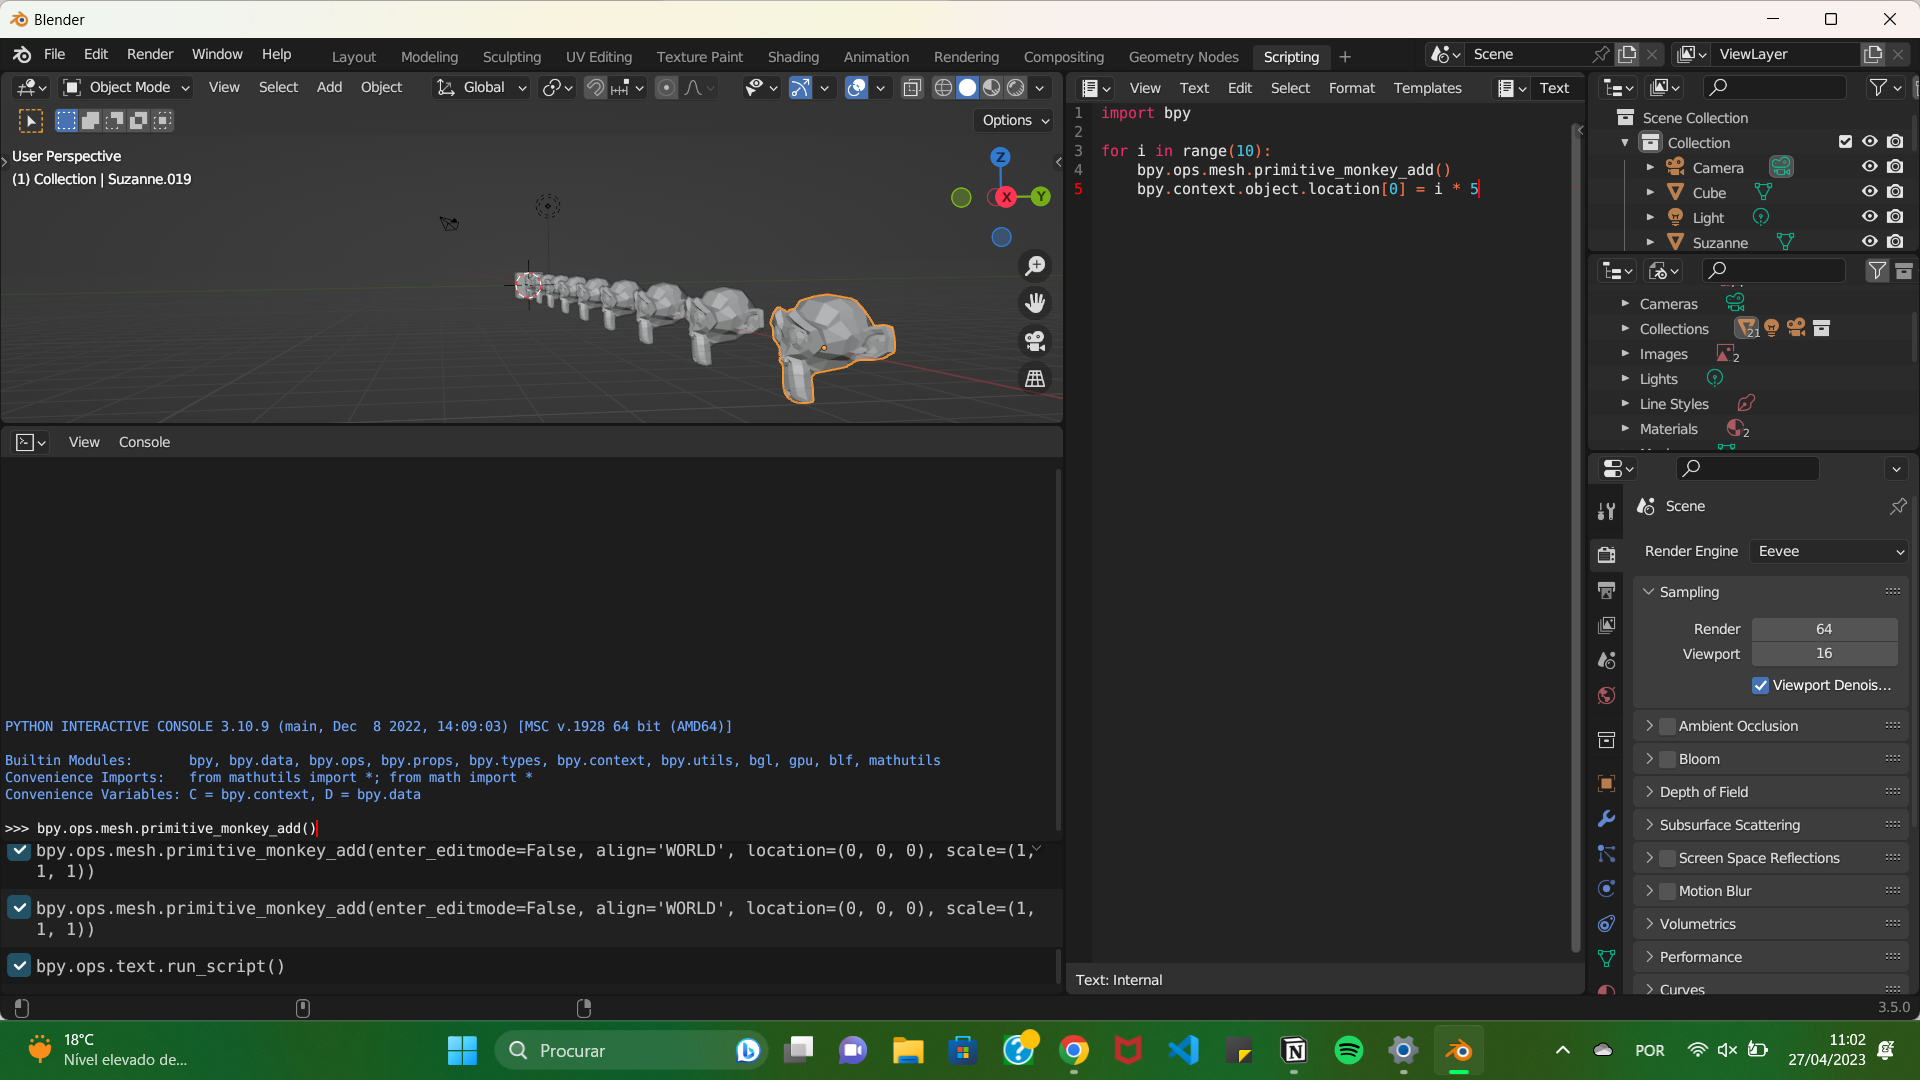Viewport: 1920px width, 1080px height.
Task: Choose material preview viewport shading
Action: coord(991,88)
